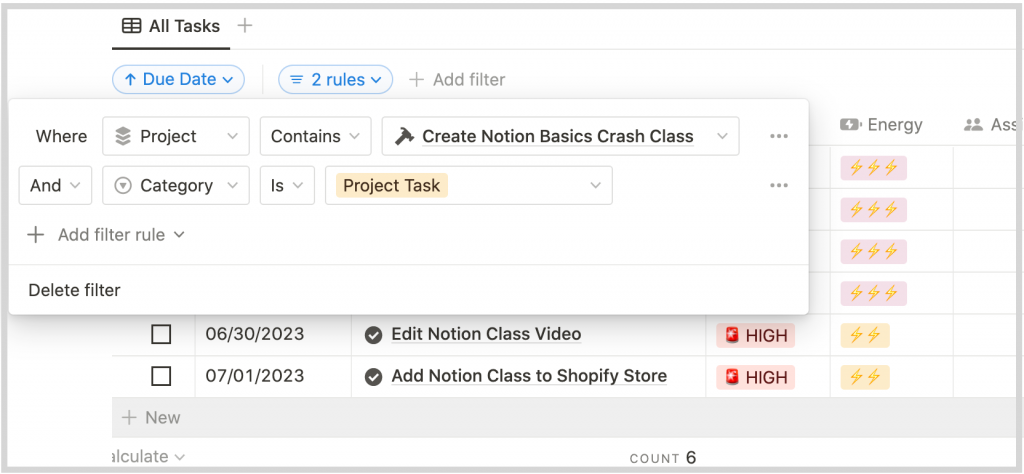The height and width of the screenshot is (474, 1024).
Task: Click done icon beside Add Notion Class to Shopify
Action: tap(373, 377)
